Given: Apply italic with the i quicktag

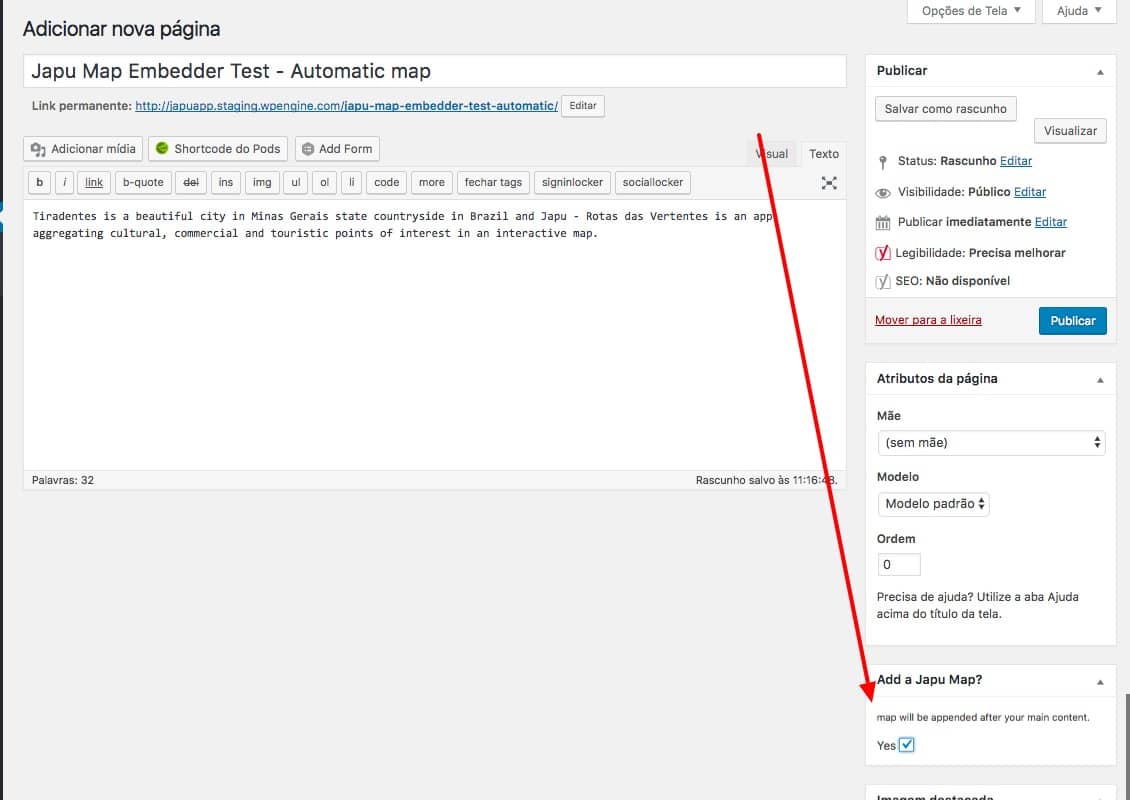Looking at the screenshot, I should tap(64, 182).
